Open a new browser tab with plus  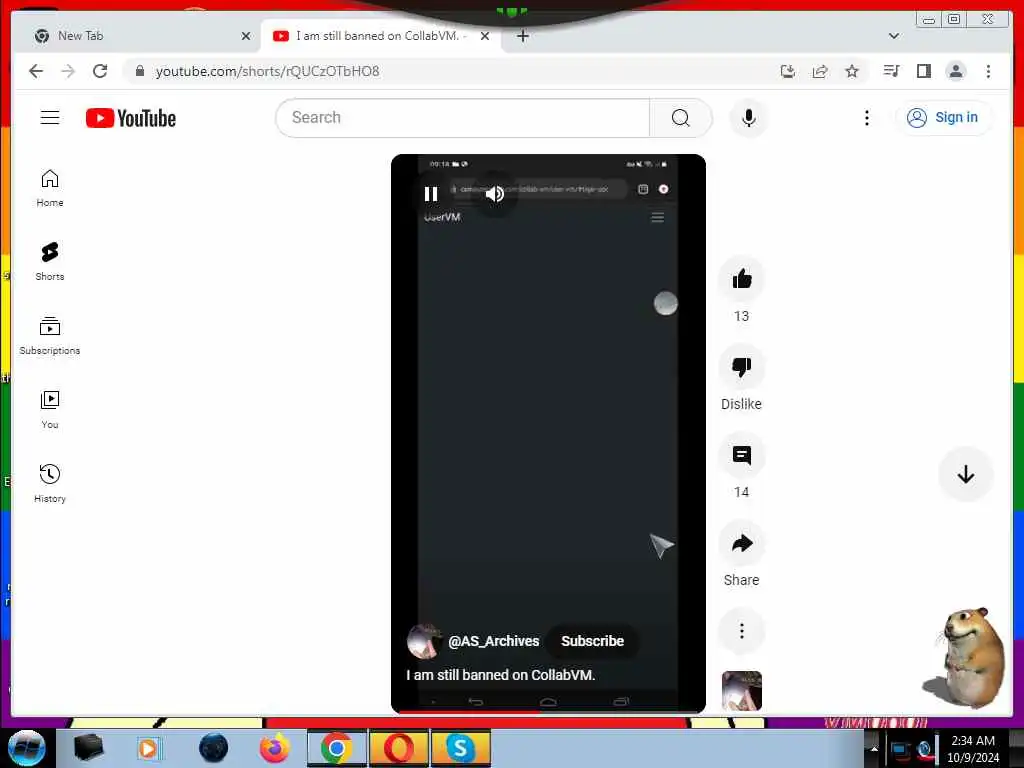[x=522, y=36]
